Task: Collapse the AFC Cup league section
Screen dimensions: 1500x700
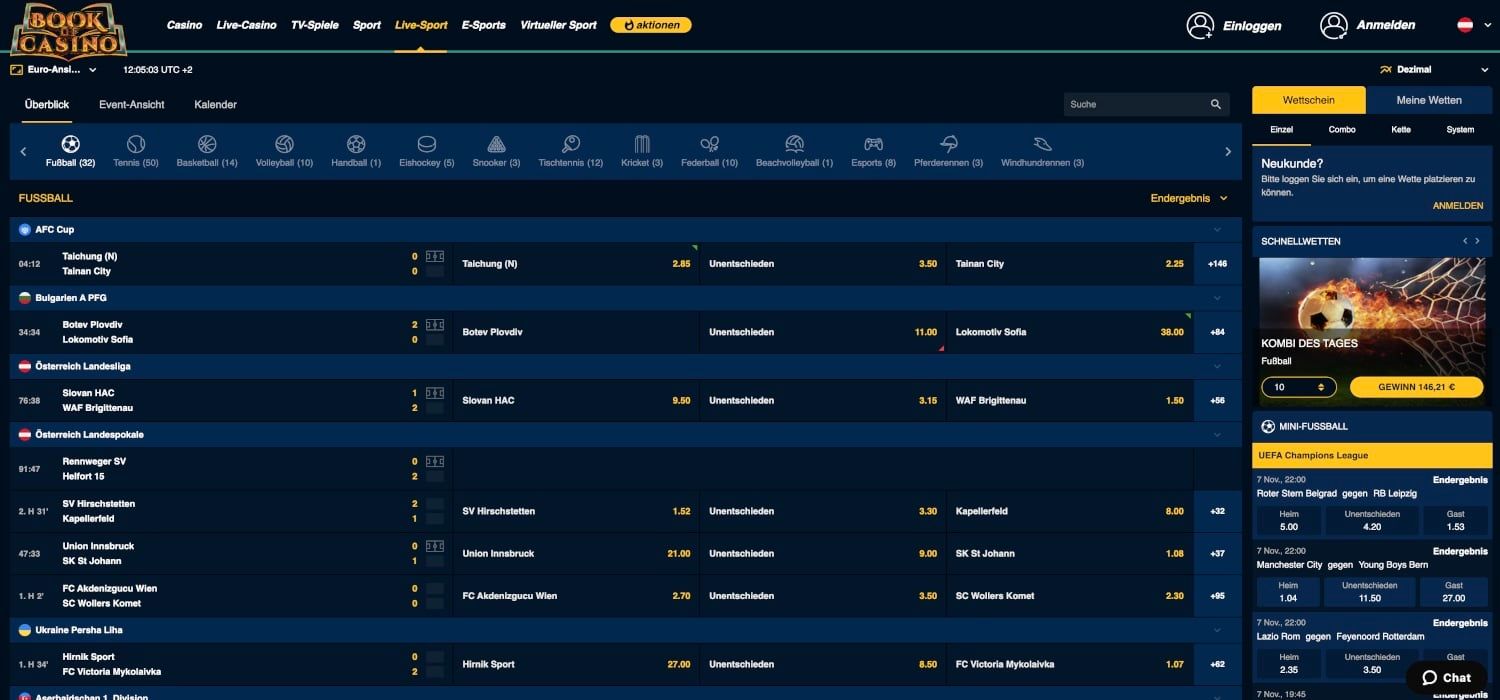Action: [1217, 229]
